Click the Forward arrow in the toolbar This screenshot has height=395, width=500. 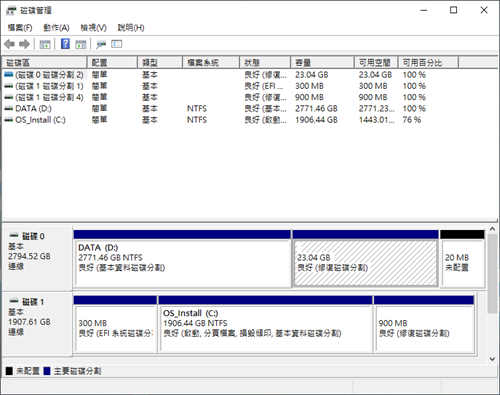click(24, 44)
